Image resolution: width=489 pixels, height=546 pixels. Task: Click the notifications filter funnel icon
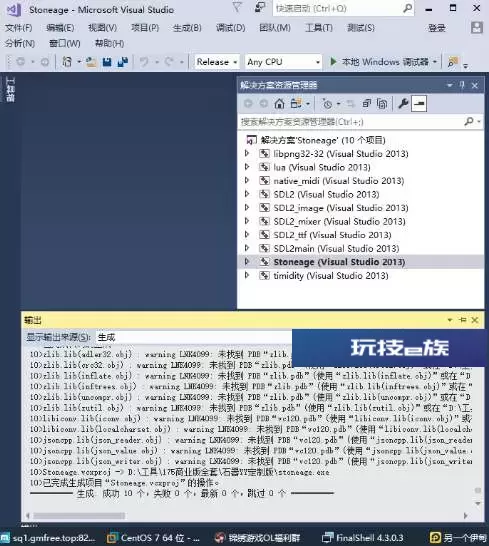237,7
